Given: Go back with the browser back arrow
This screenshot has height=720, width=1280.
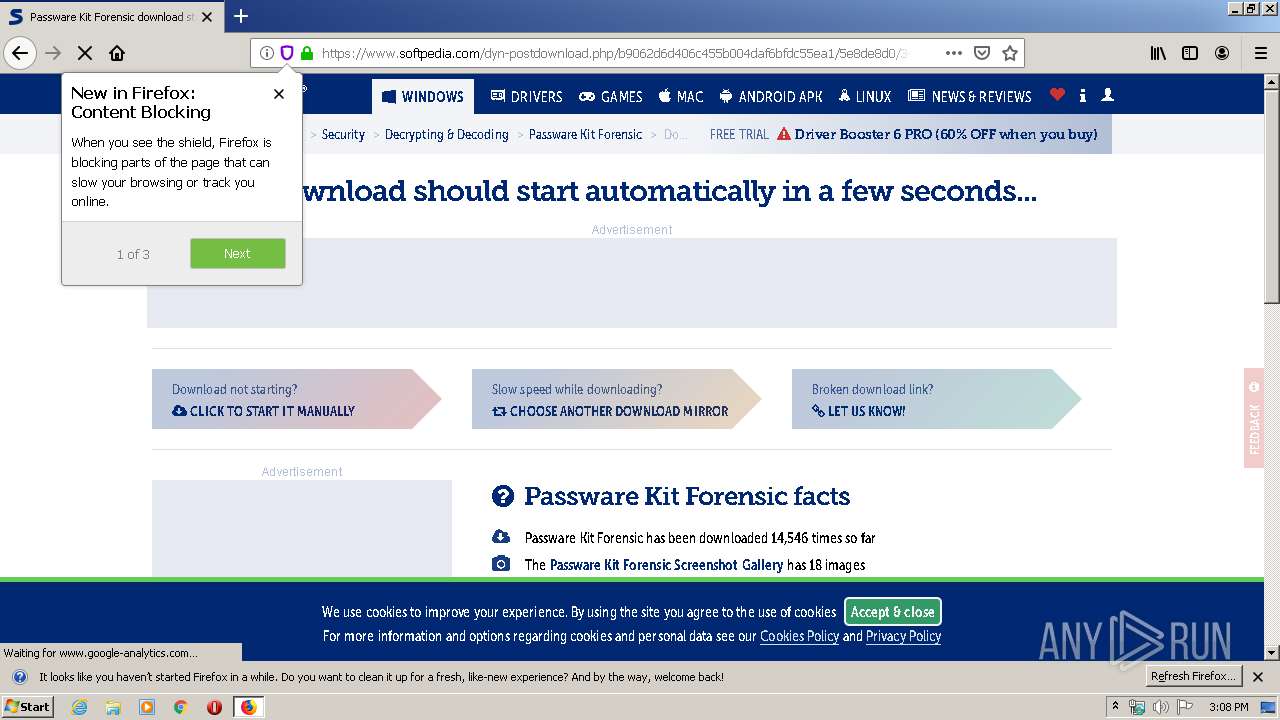Looking at the screenshot, I should coord(20,53).
